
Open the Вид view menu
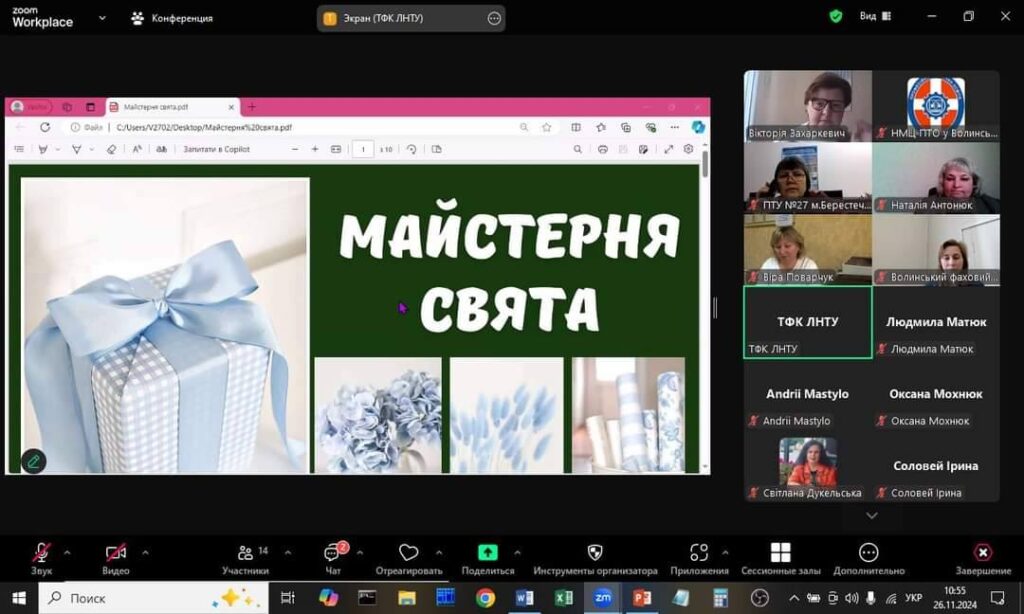tap(875, 17)
